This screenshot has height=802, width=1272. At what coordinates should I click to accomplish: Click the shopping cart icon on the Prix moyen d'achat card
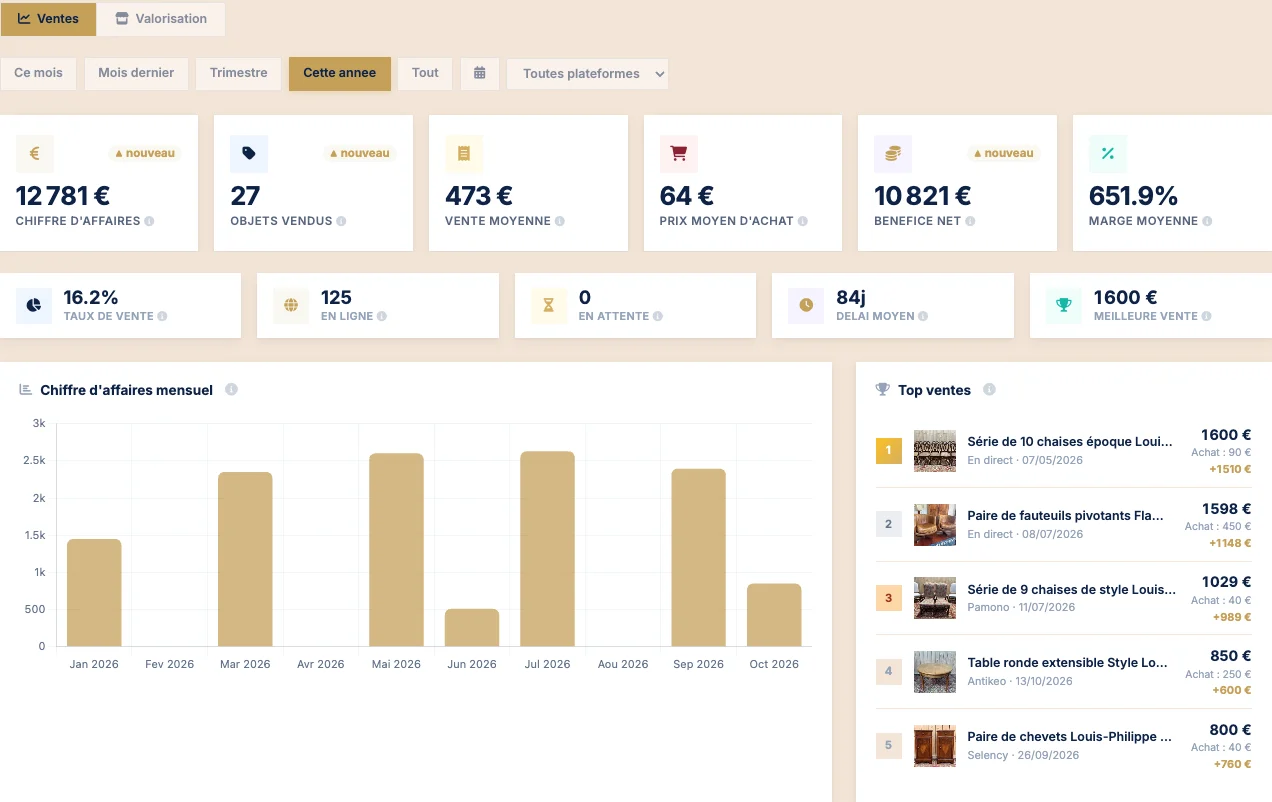click(679, 154)
